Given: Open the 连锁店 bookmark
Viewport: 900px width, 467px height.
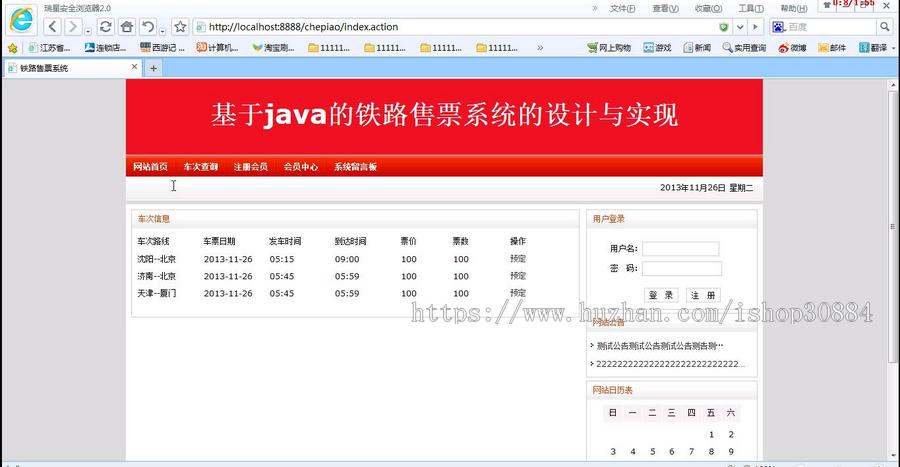Looking at the screenshot, I should [106, 48].
